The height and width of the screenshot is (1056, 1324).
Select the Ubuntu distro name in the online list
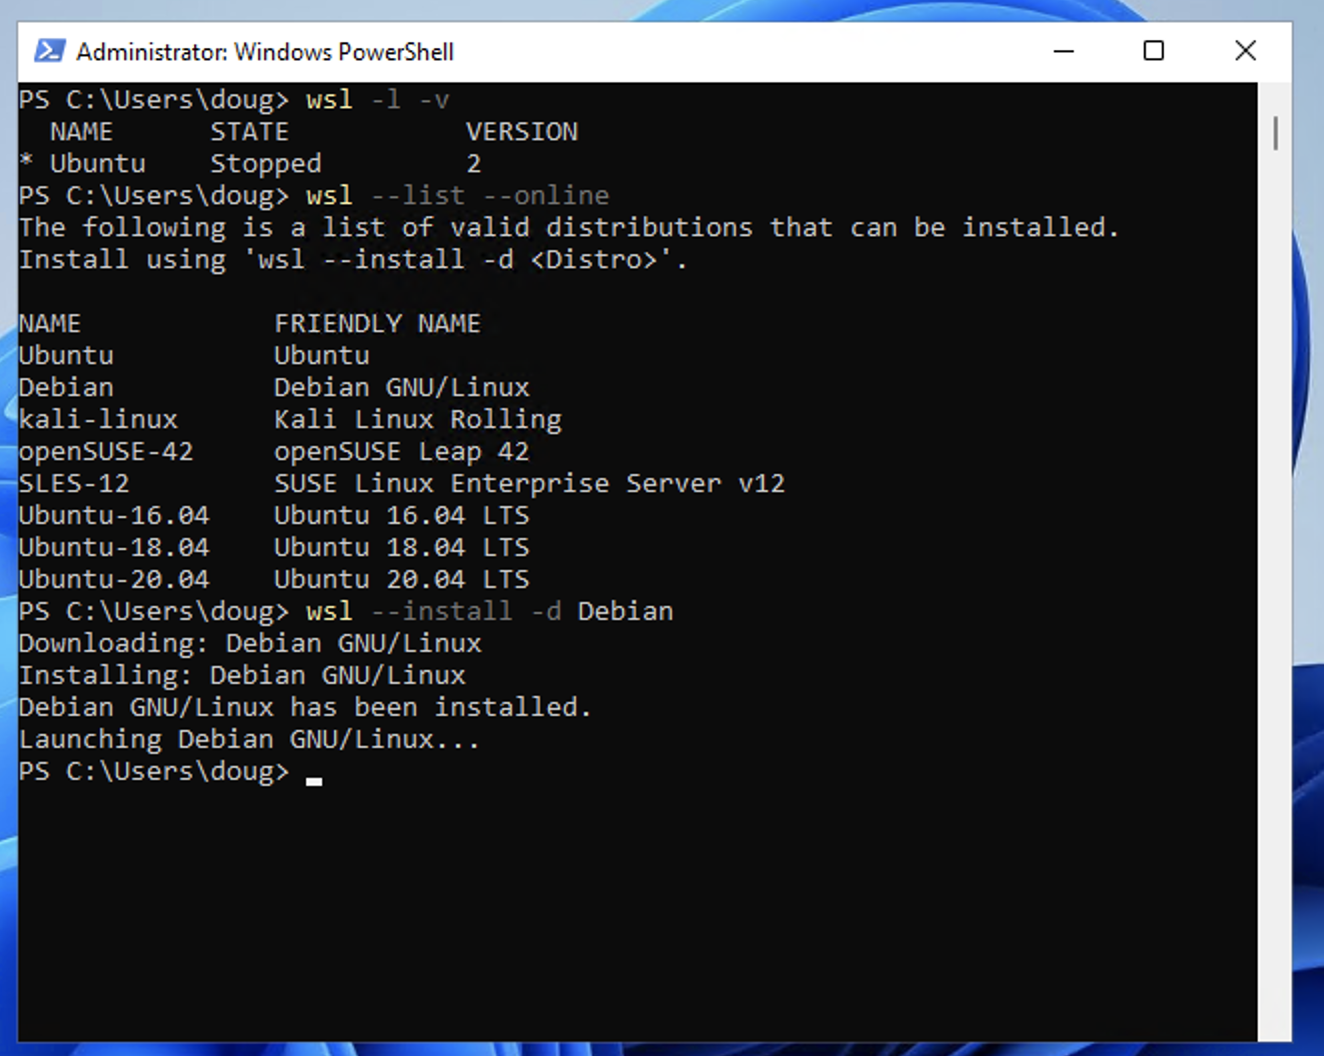66,355
